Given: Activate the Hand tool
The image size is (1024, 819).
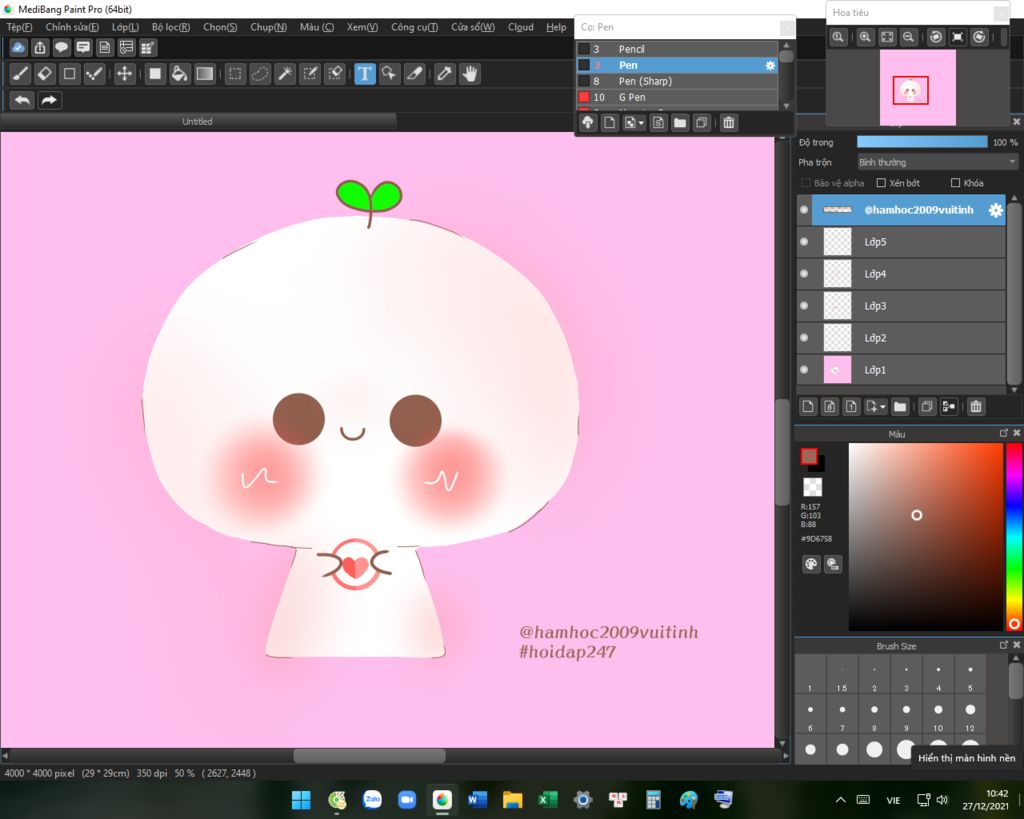Looking at the screenshot, I should click(x=470, y=74).
